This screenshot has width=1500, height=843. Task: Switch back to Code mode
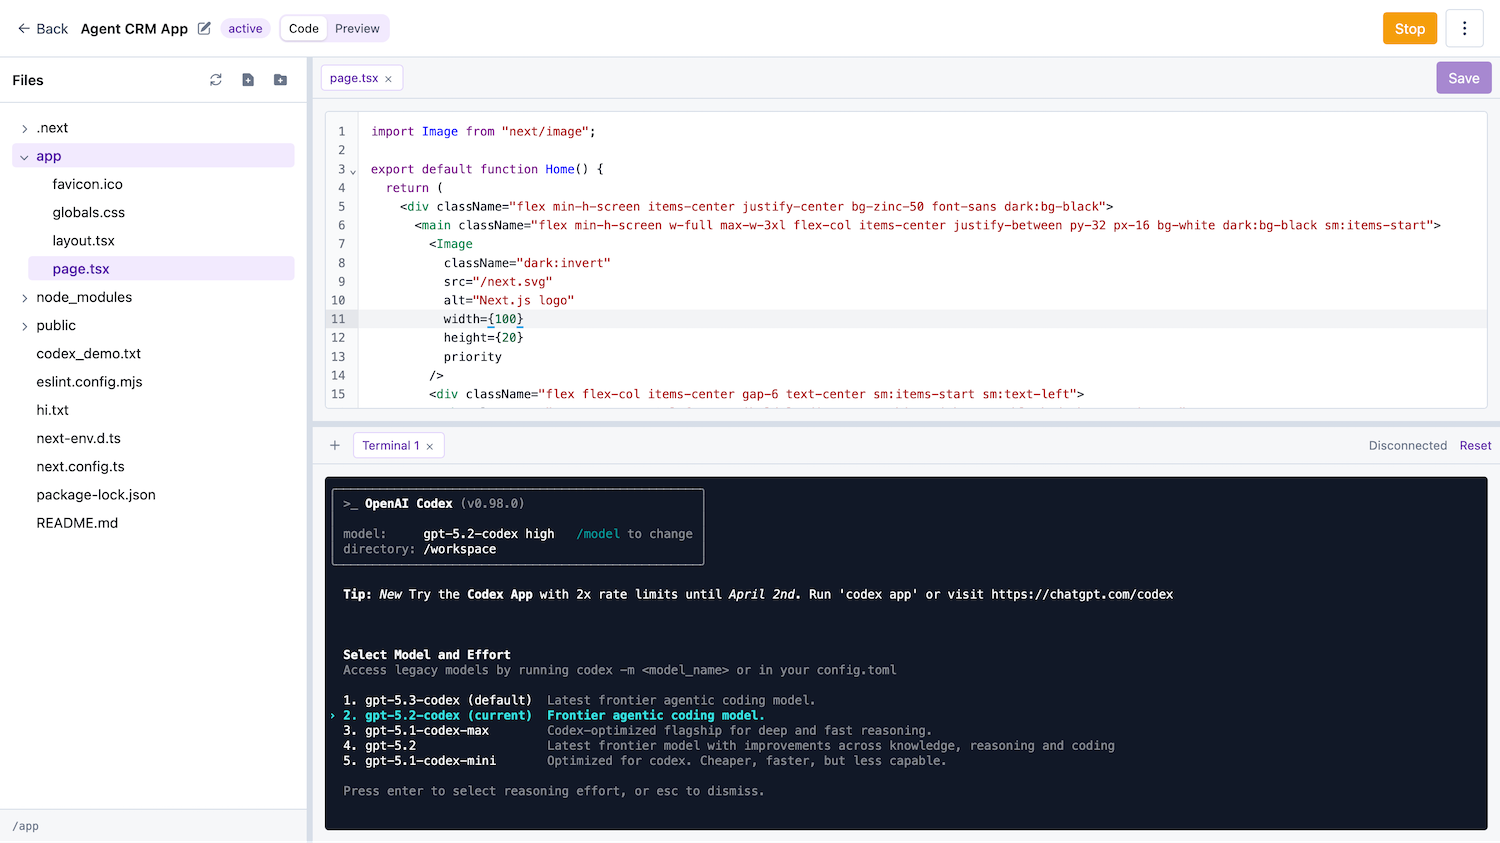coord(303,28)
